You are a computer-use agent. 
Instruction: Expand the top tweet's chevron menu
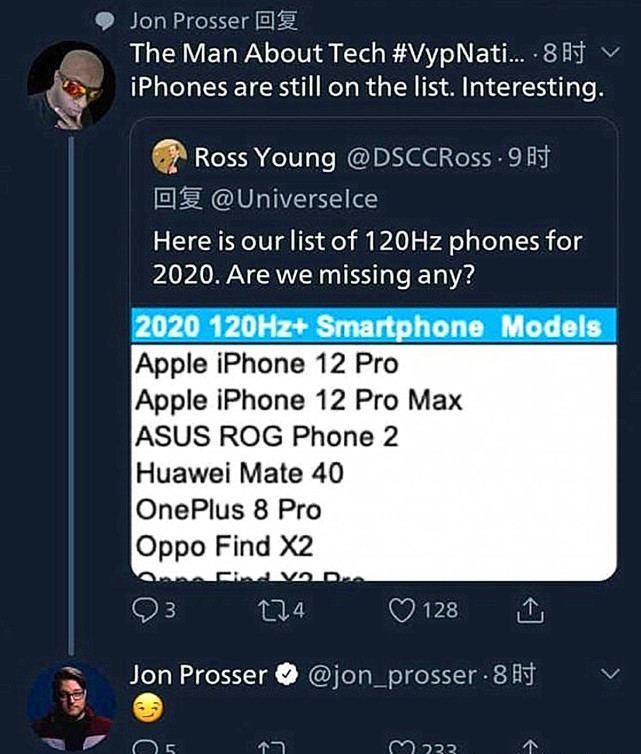click(612, 52)
